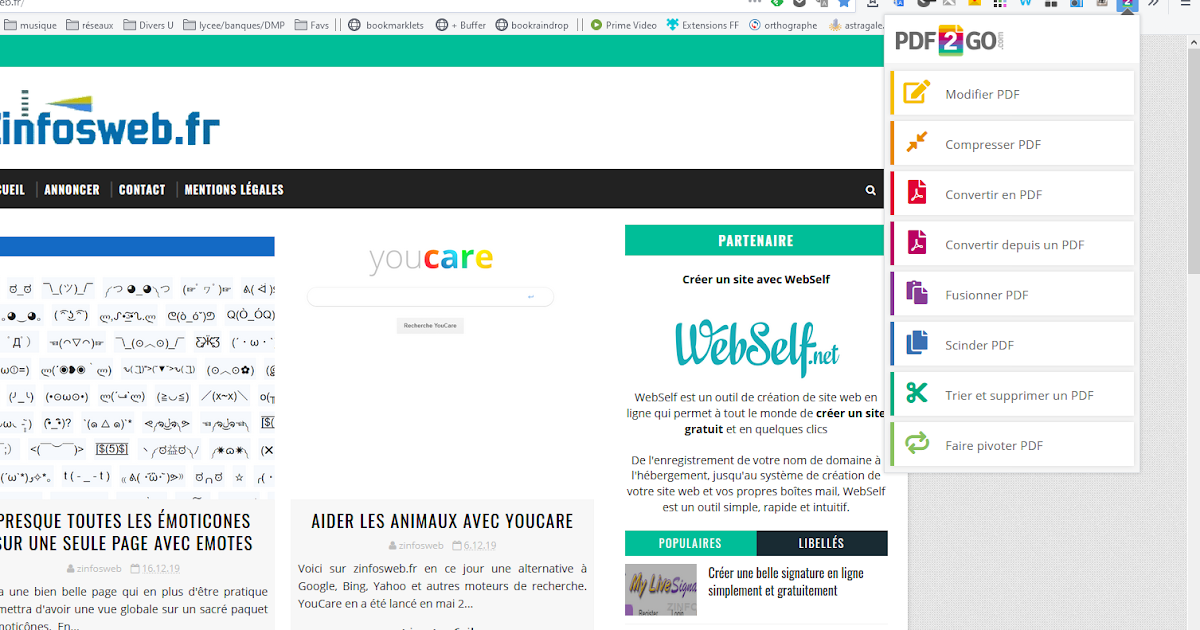Screen dimensions: 1200x630
Task: Open the musique bookmarks folder
Action: point(31,25)
